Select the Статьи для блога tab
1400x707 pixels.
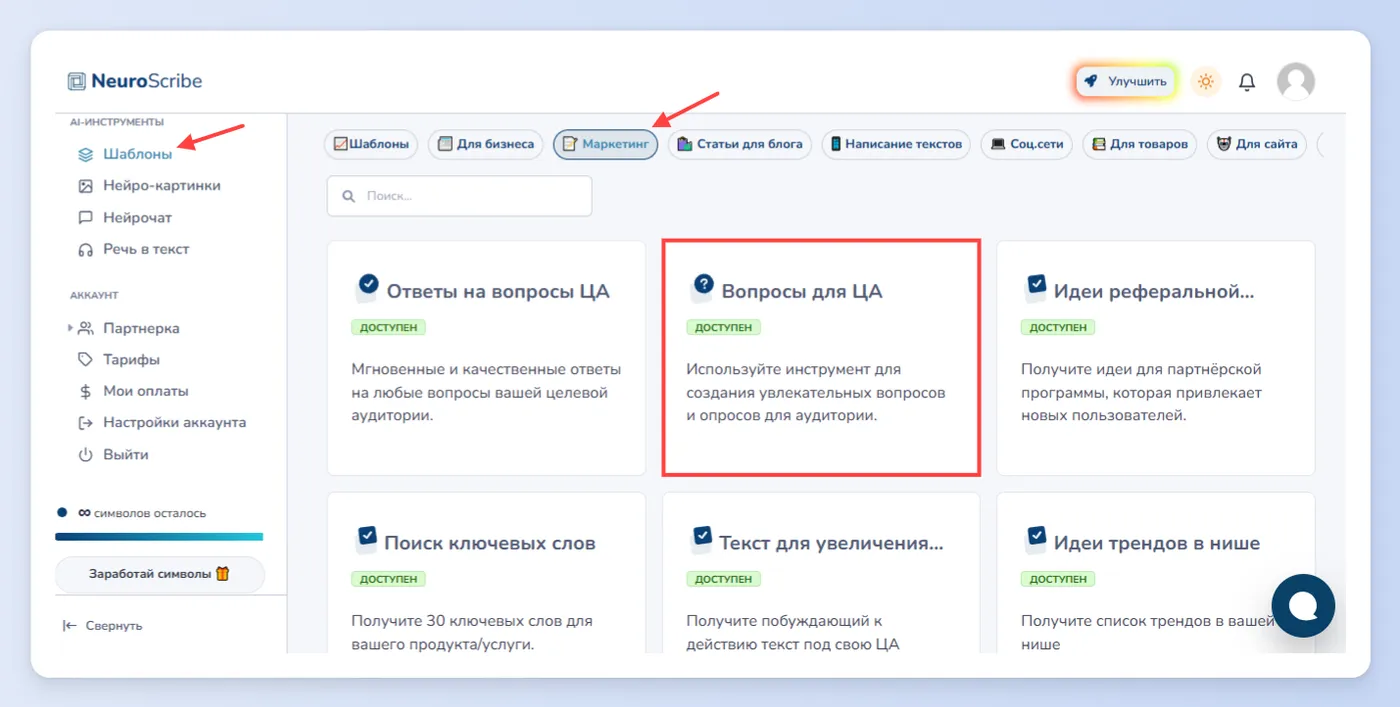pos(740,144)
